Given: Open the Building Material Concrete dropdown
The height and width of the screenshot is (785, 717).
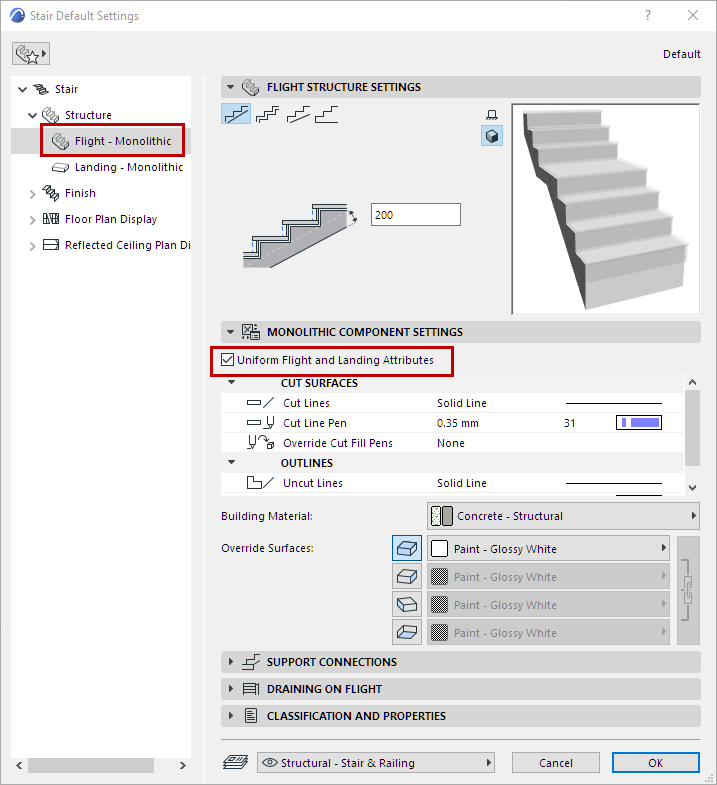Looking at the screenshot, I should 563,516.
